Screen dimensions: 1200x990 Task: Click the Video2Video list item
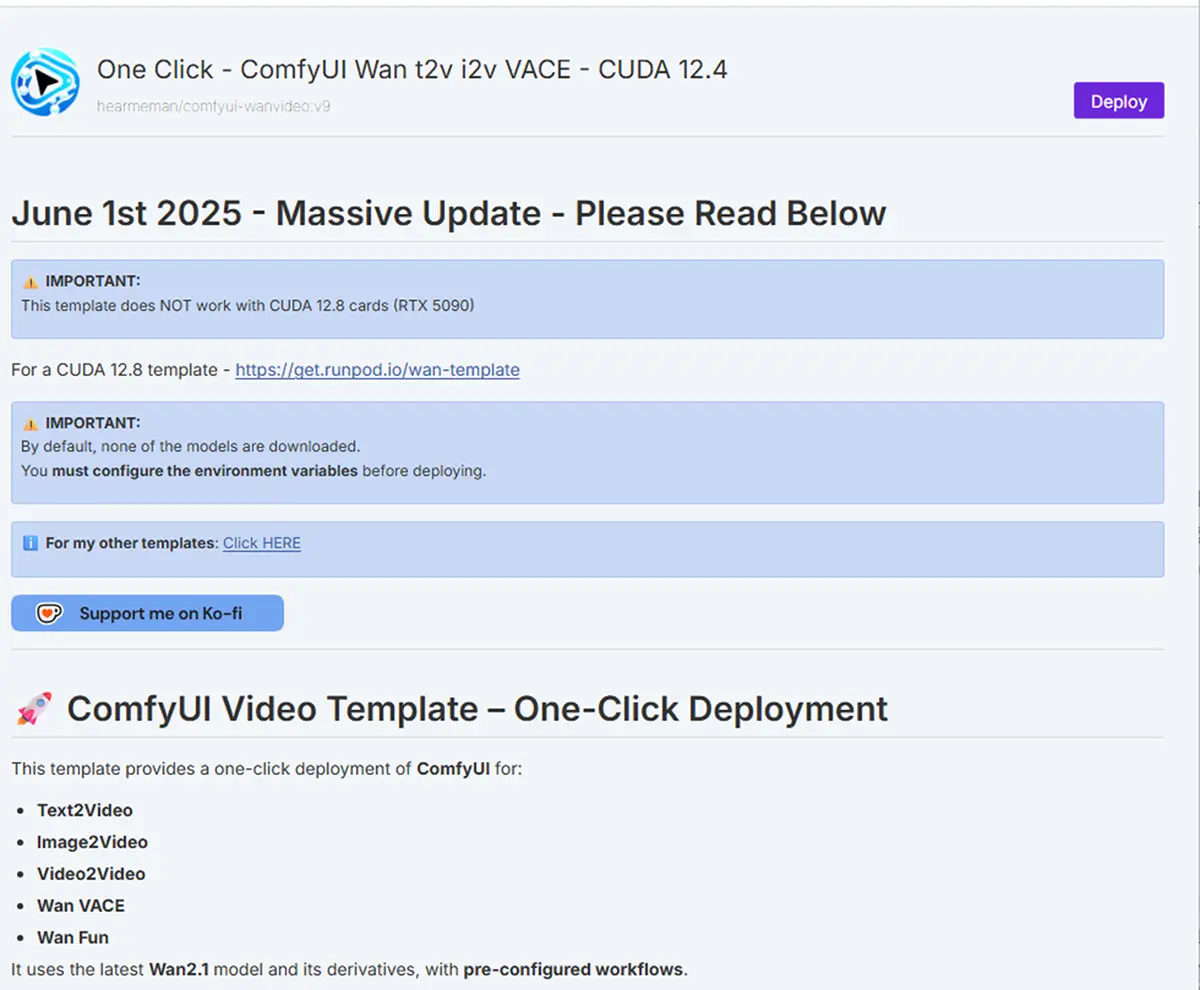(x=91, y=874)
